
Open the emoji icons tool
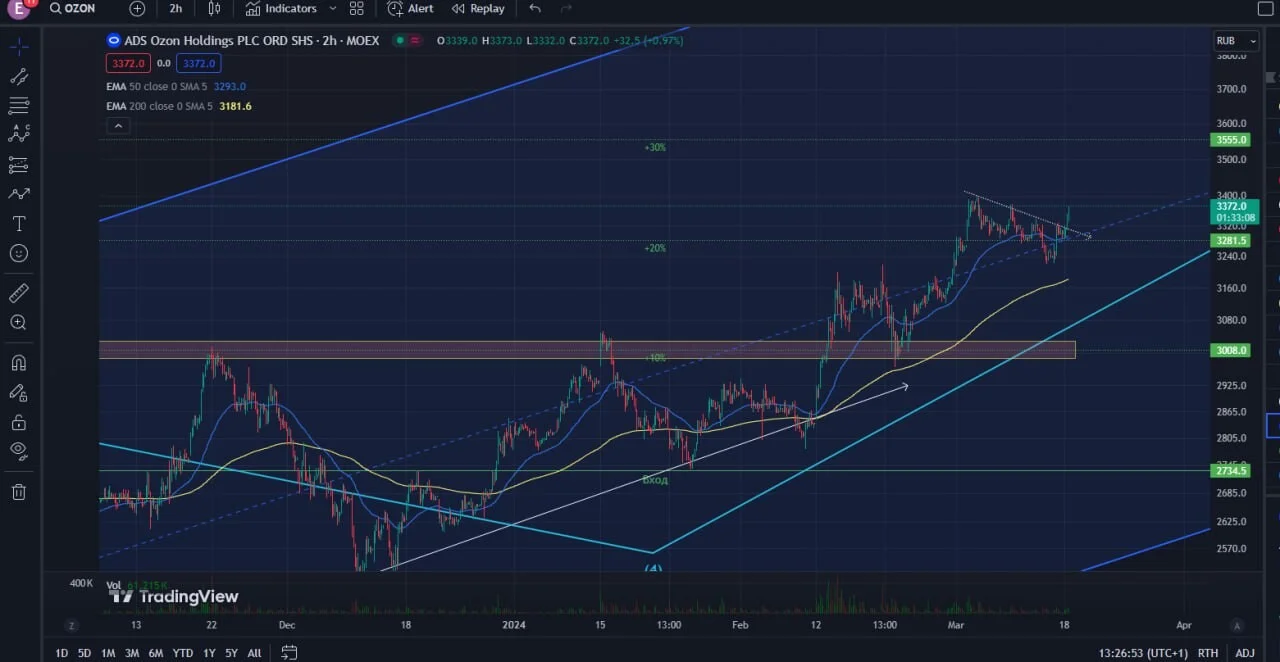tap(19, 253)
